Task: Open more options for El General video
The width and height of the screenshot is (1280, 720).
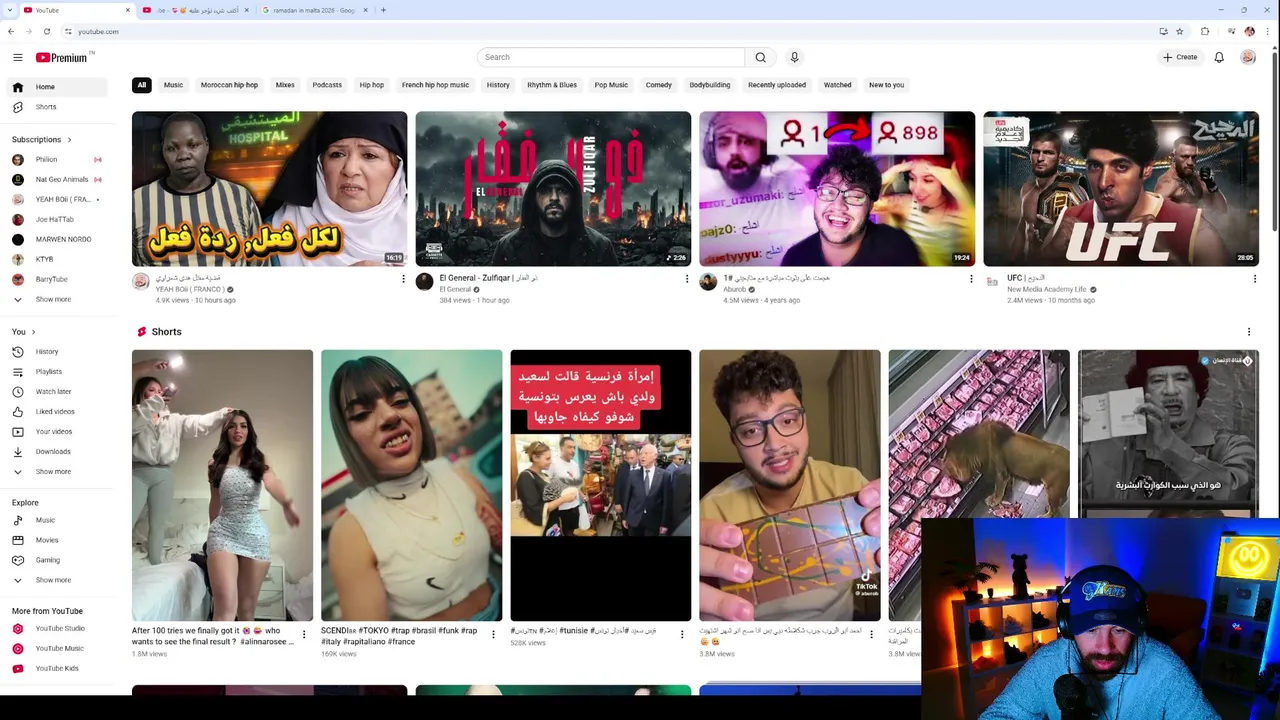Action: point(687,279)
